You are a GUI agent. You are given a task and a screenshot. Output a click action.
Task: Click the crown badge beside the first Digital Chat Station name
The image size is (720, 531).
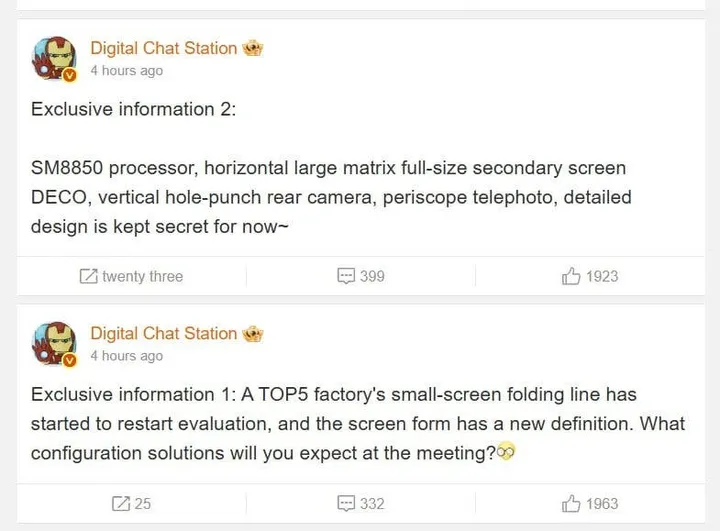[x=253, y=48]
